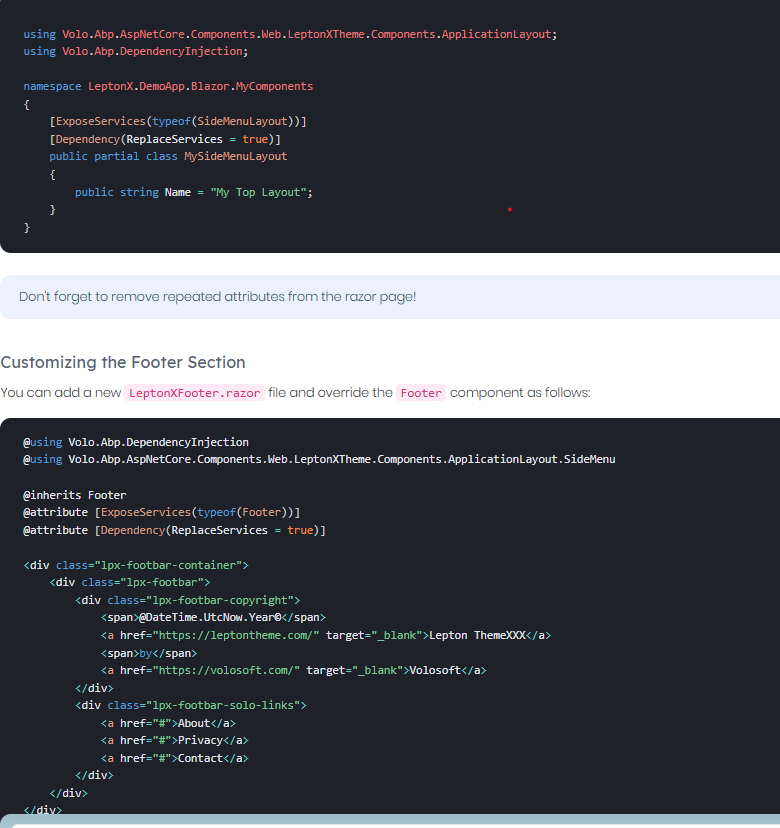This screenshot has height=828, width=780.
Task: Click the 'My Top Layout' string value
Action: click(x=261, y=192)
